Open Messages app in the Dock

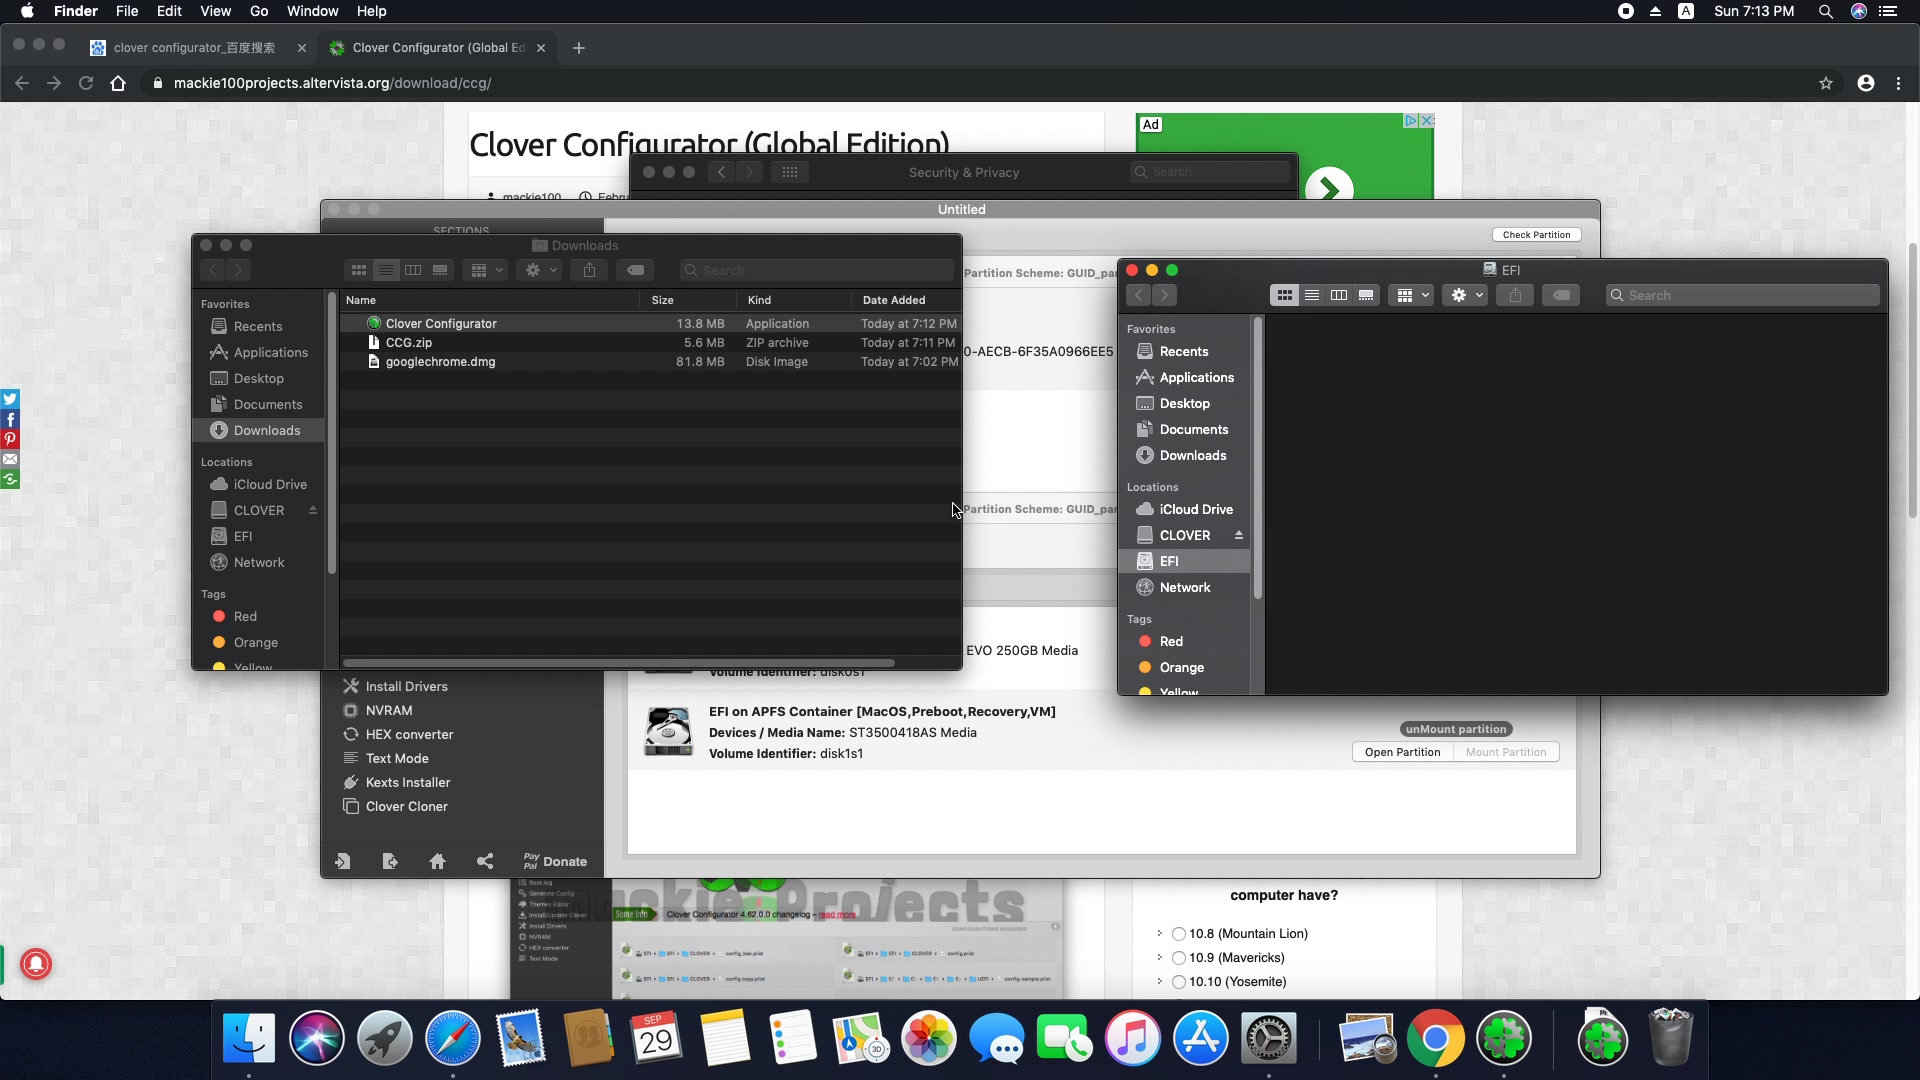click(x=996, y=1039)
